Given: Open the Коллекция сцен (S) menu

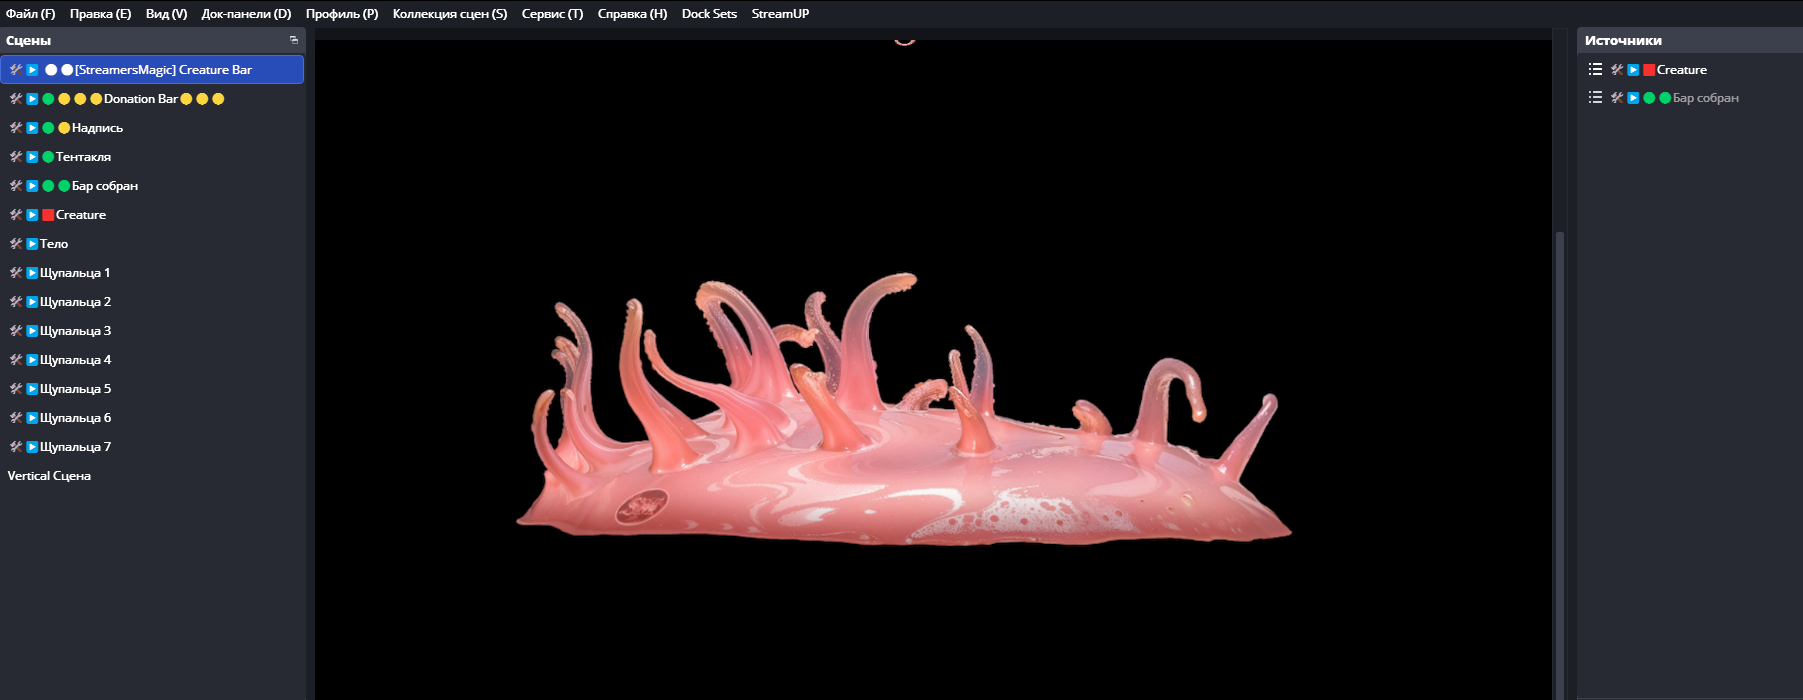Looking at the screenshot, I should (449, 14).
